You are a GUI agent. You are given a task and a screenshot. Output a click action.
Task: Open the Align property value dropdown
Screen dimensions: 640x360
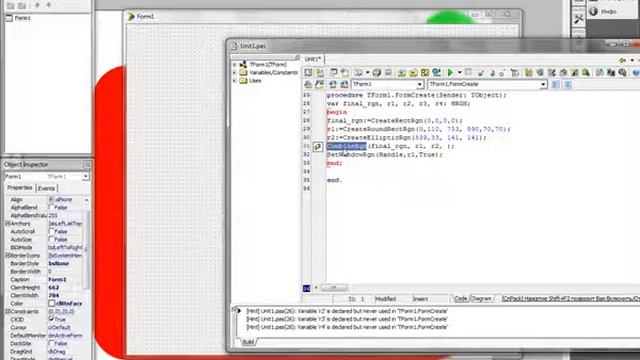(x=86, y=200)
